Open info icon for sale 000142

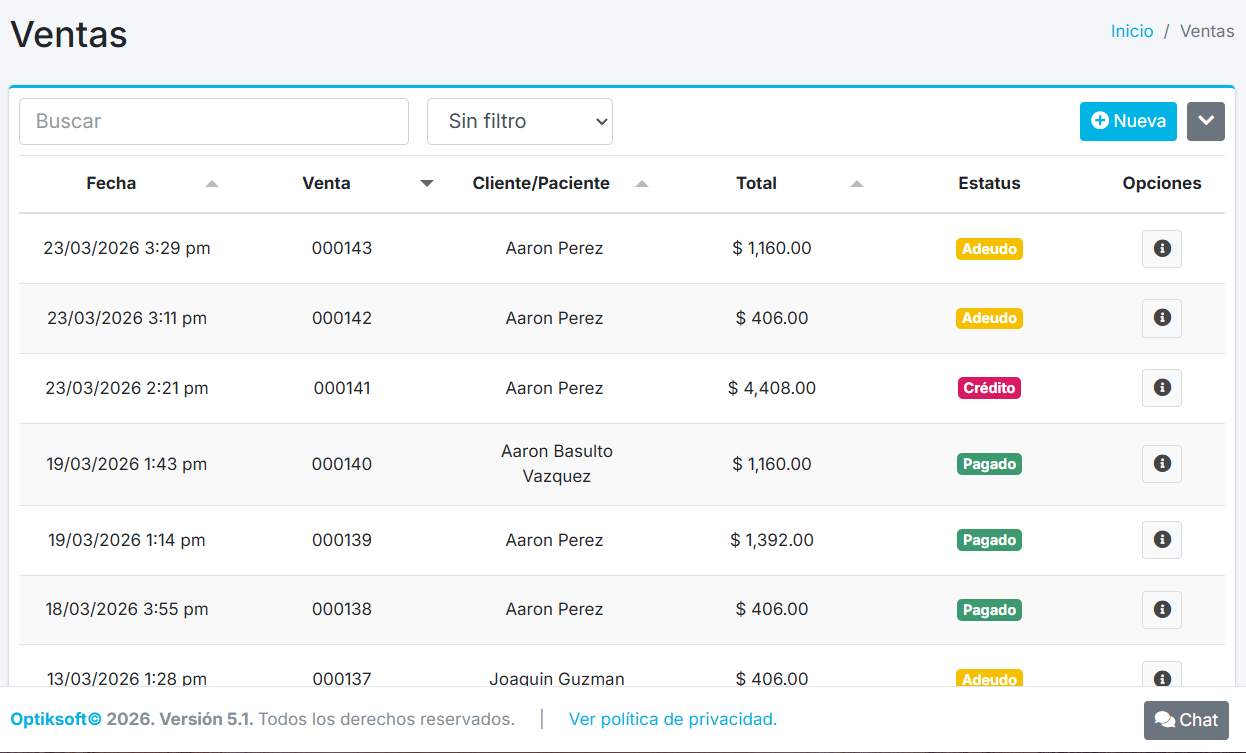pos(1161,318)
